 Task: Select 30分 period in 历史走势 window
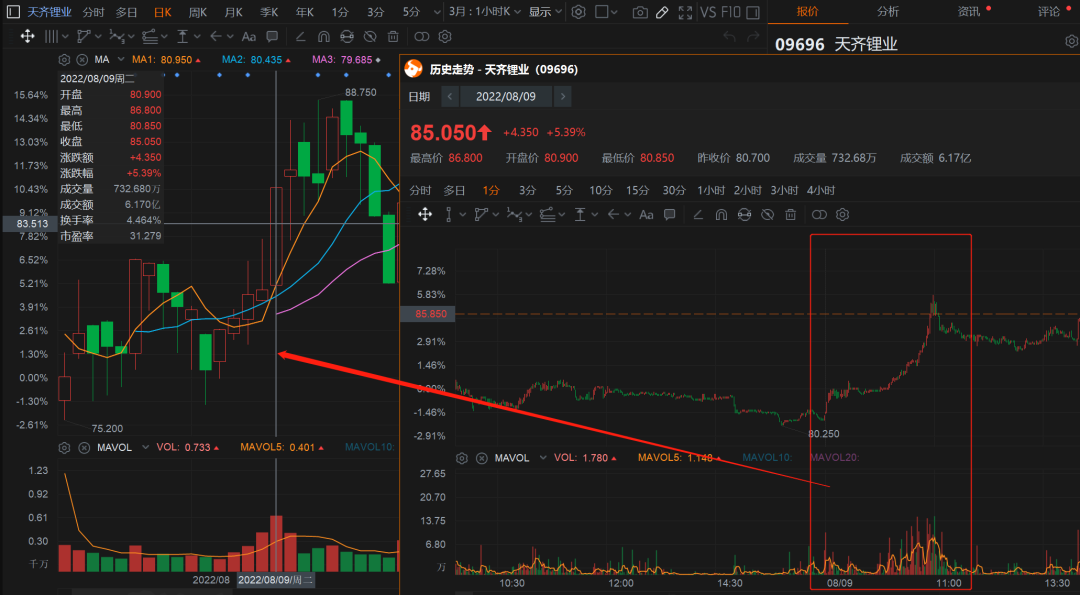coord(674,190)
